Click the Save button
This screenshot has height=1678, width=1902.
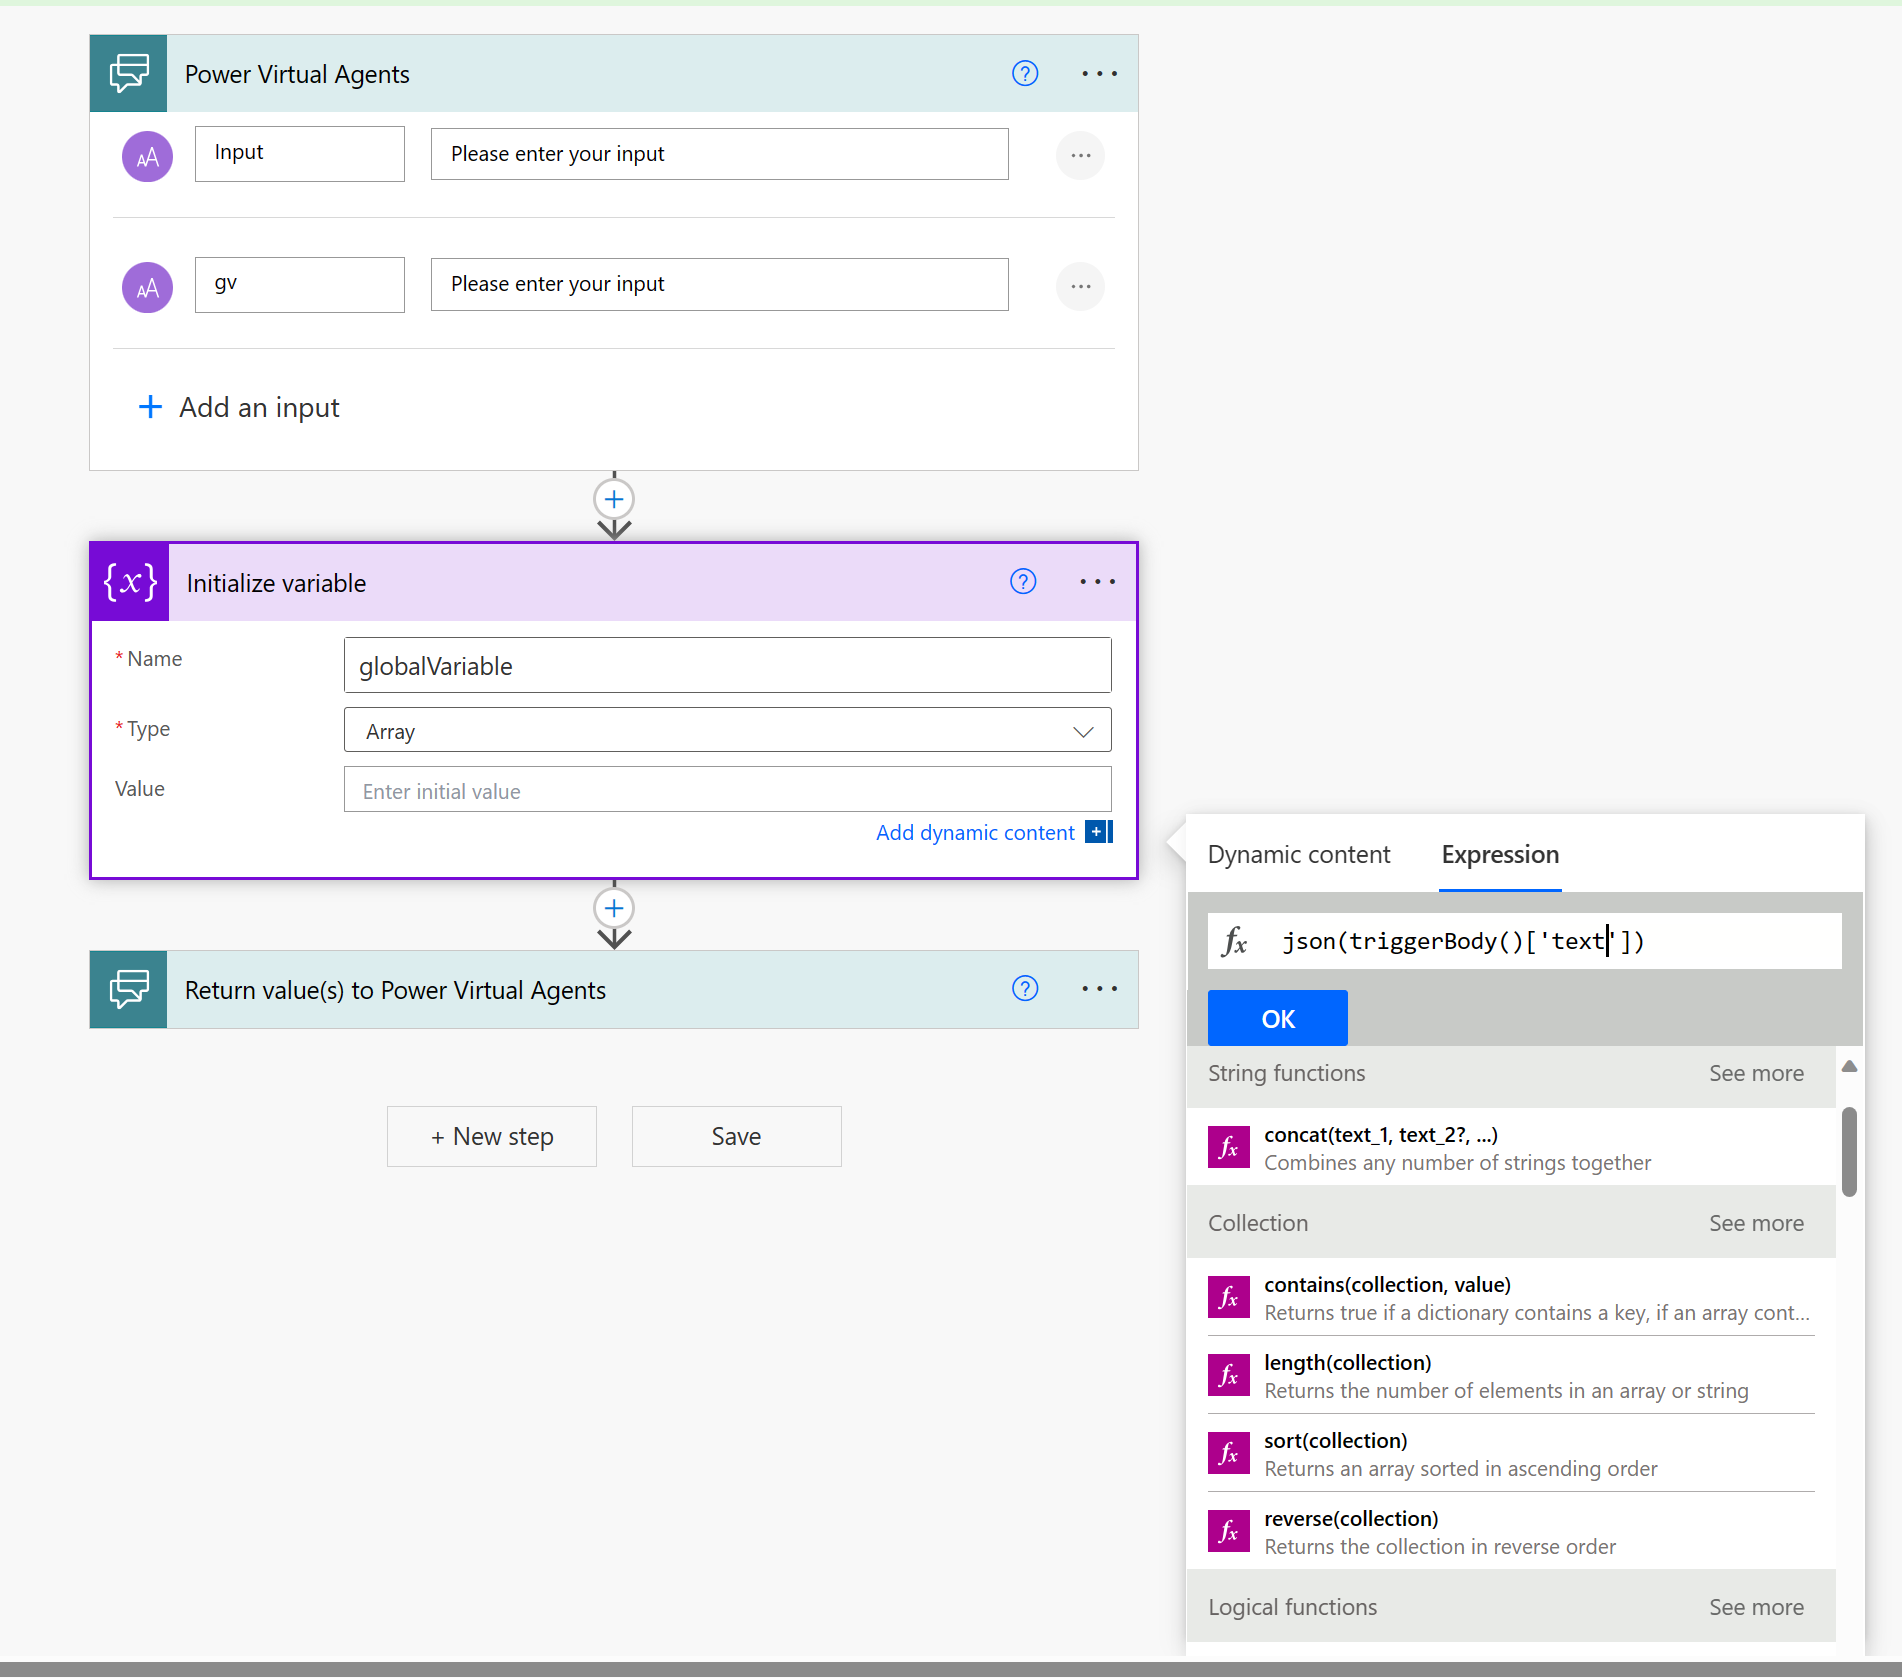736,1136
